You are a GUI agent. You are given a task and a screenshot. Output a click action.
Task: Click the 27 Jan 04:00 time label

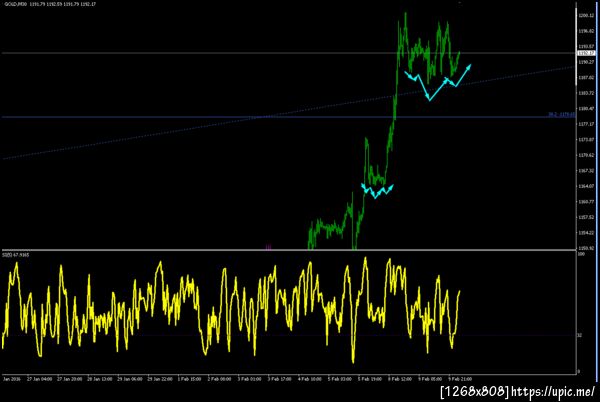click(x=39, y=379)
